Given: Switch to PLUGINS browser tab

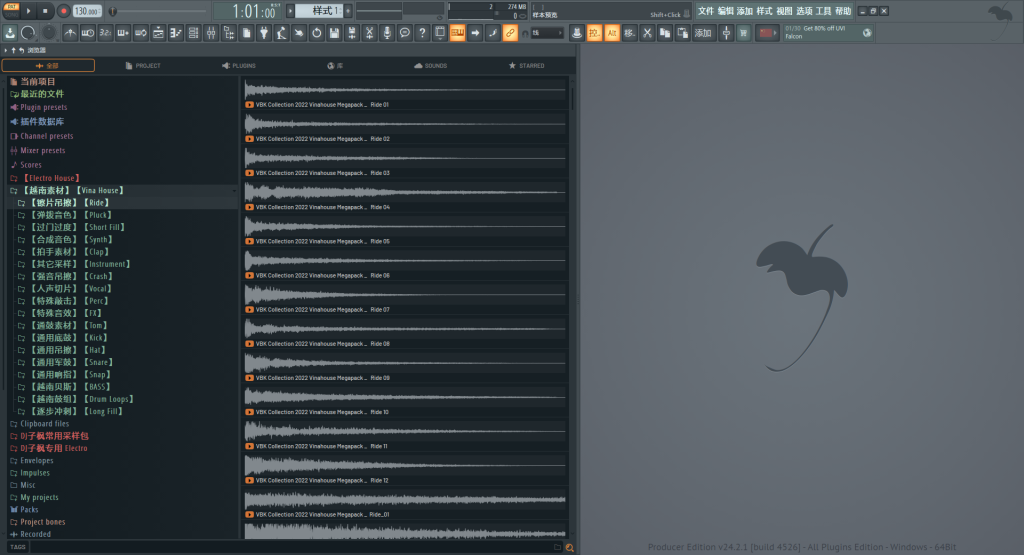Looking at the screenshot, I should tap(239, 65).
